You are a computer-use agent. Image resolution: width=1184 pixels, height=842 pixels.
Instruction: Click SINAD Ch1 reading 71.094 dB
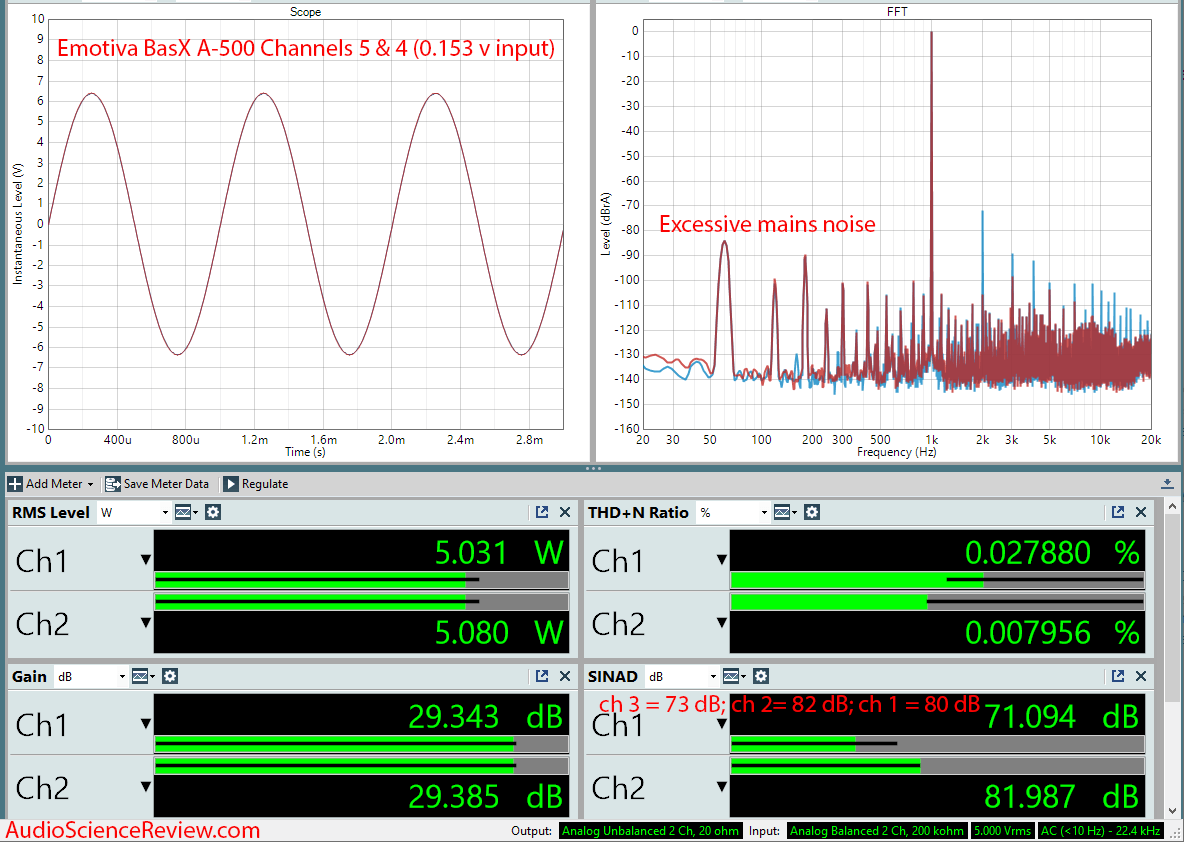(1062, 717)
